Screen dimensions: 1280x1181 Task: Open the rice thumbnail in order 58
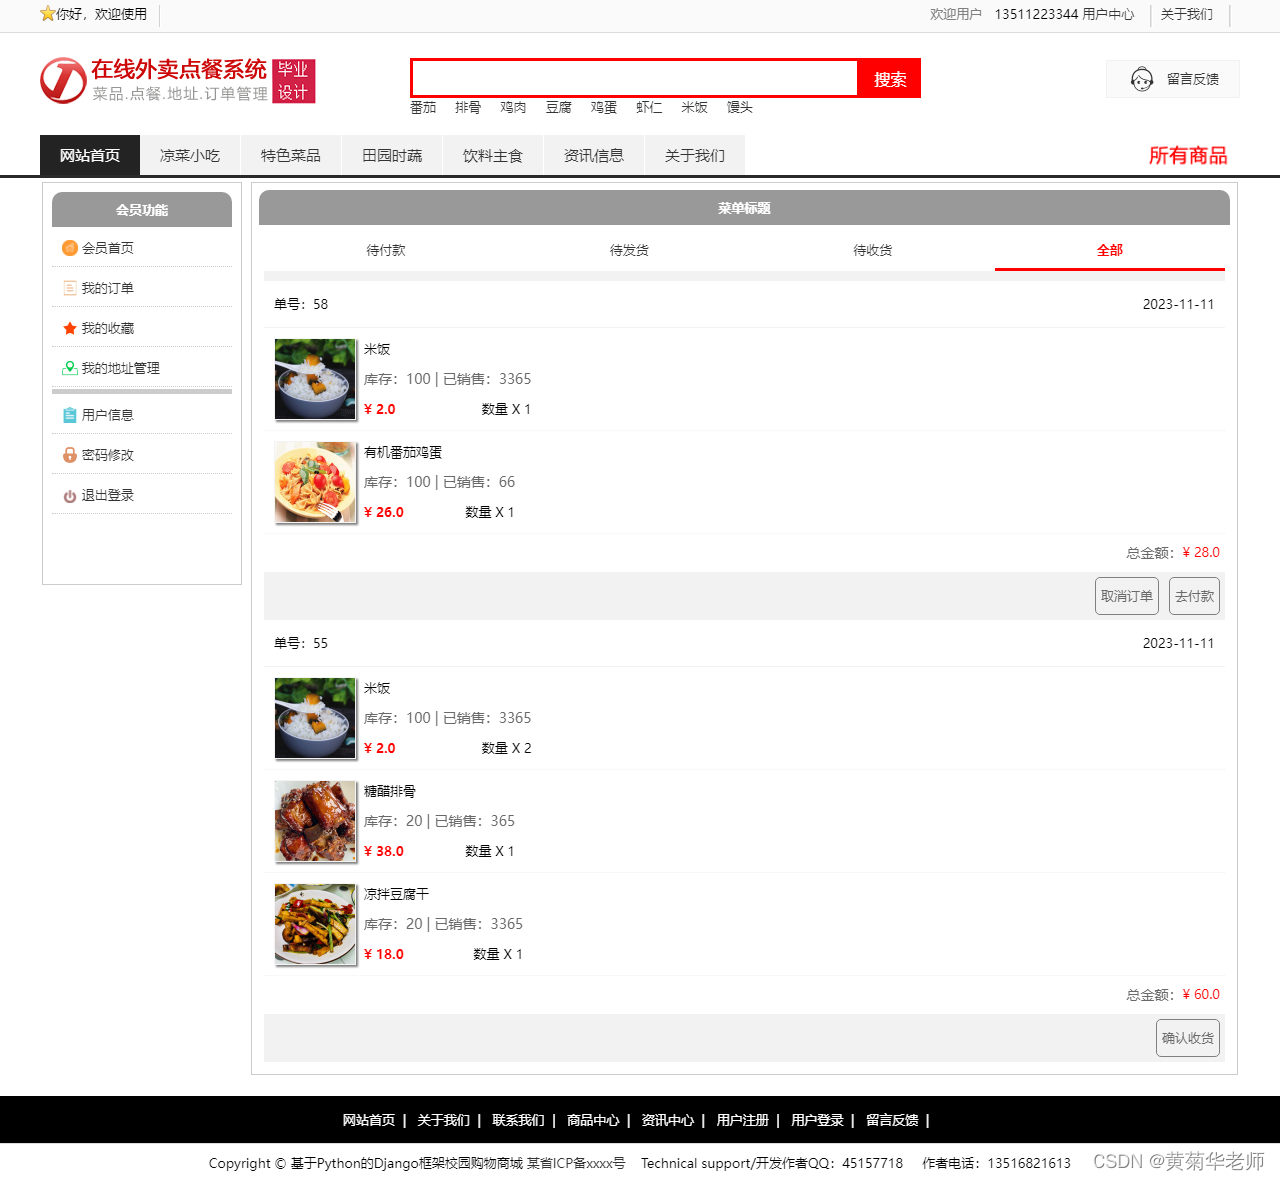point(315,379)
